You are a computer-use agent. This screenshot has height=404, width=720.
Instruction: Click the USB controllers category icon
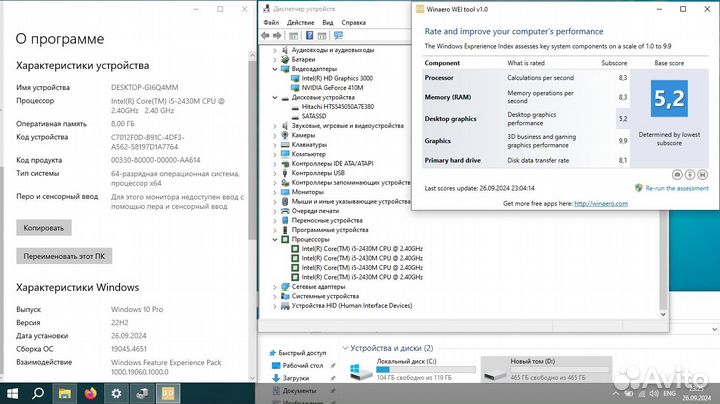click(x=285, y=173)
